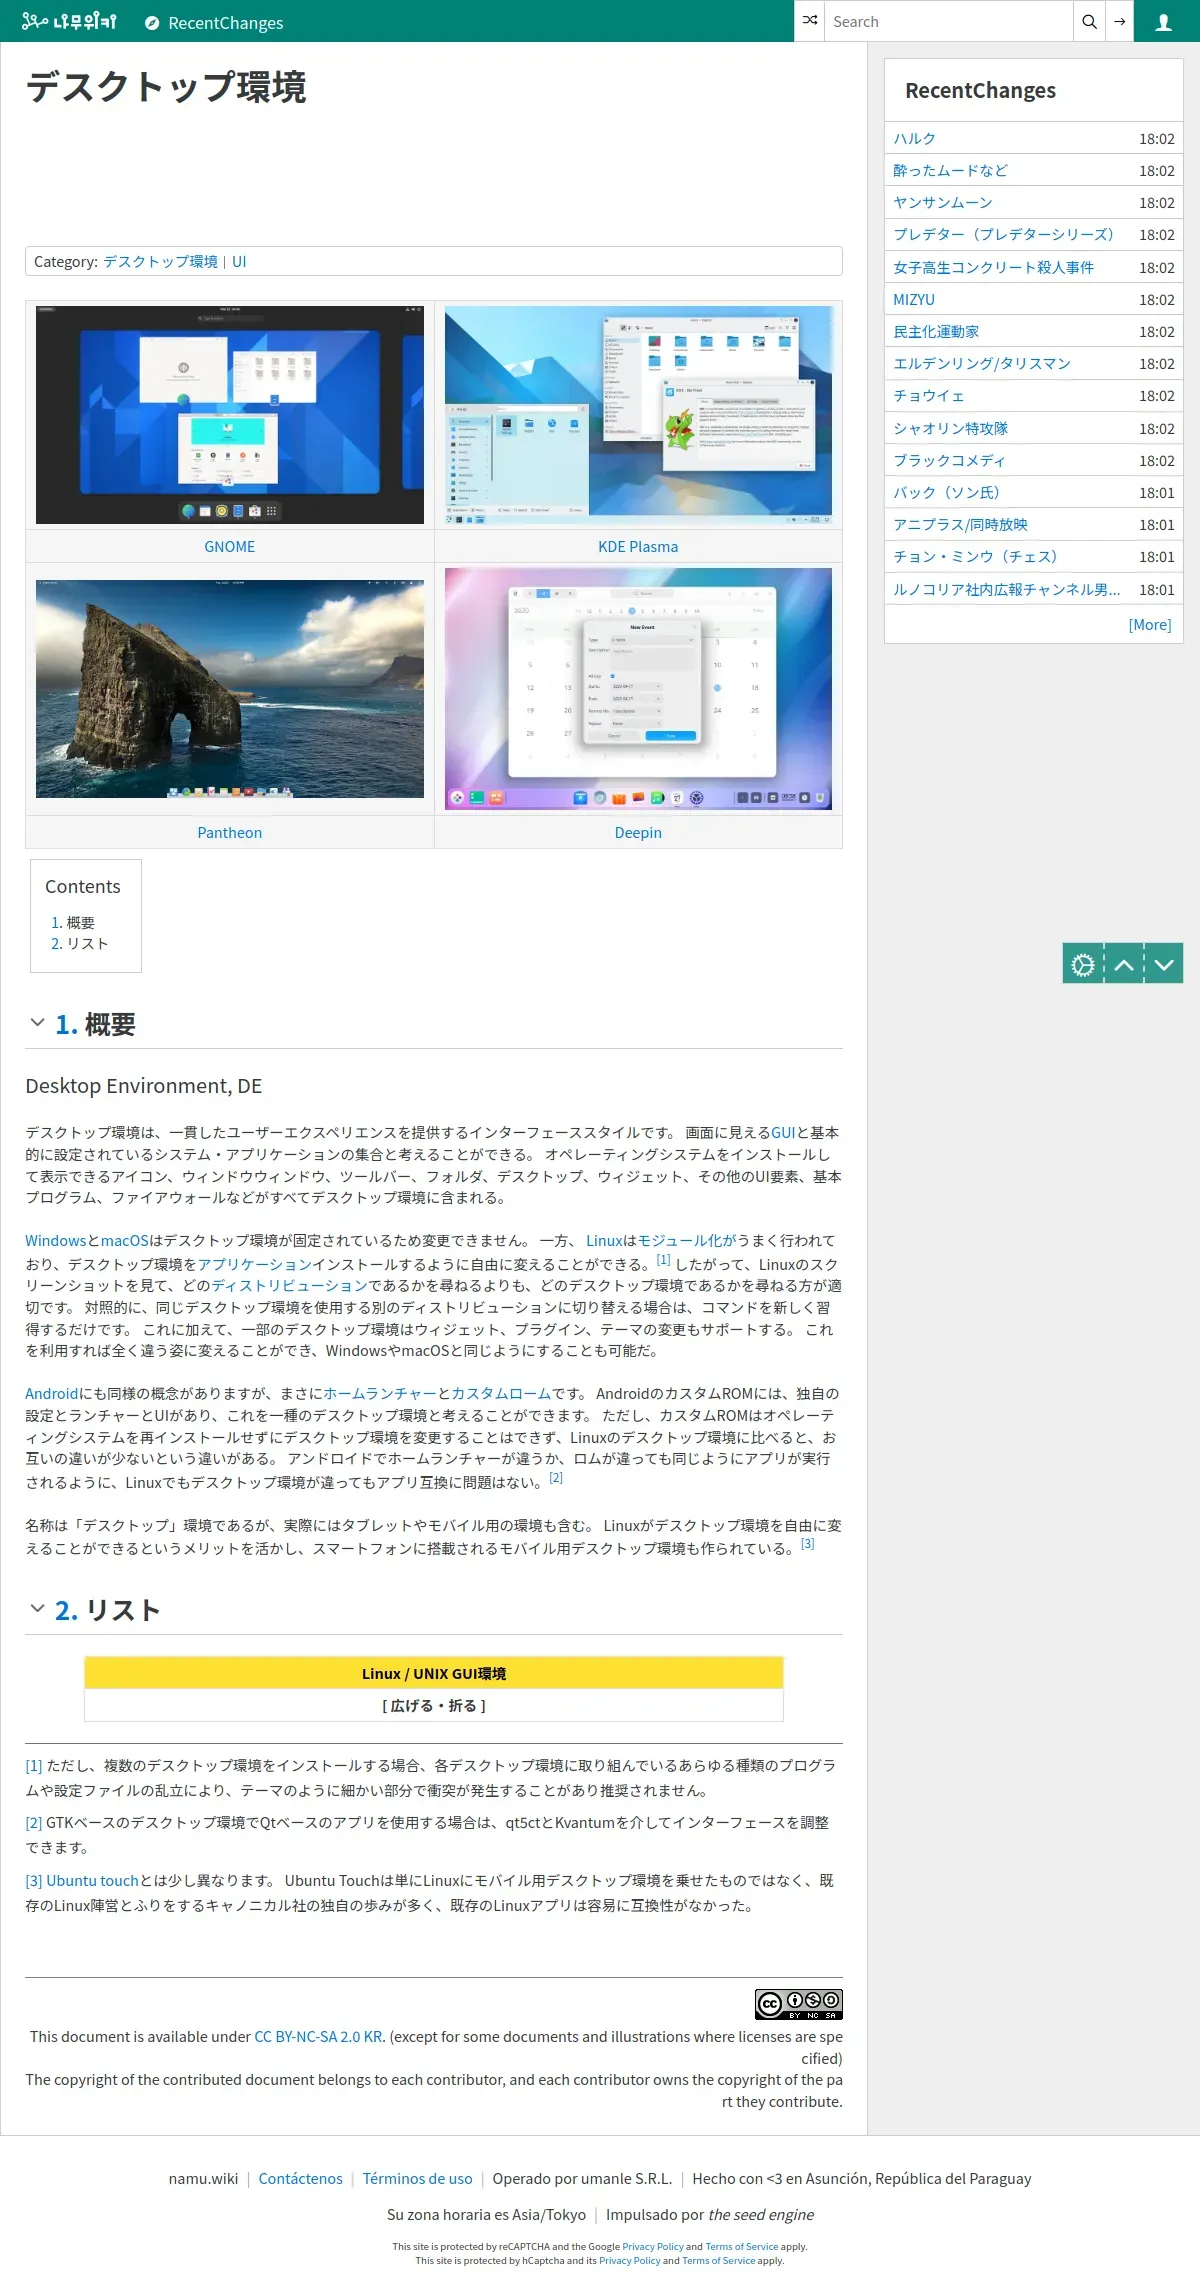The height and width of the screenshot is (2293, 1200).
Task: Open the GNOME screenshot thumbnail
Action: click(230, 415)
